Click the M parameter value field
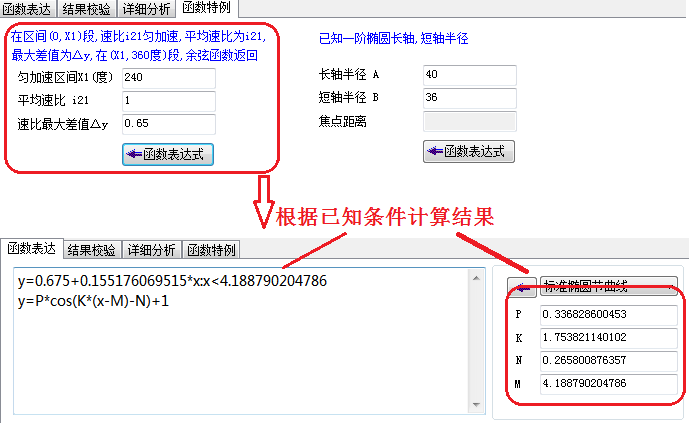The image size is (697, 423). coord(608,383)
